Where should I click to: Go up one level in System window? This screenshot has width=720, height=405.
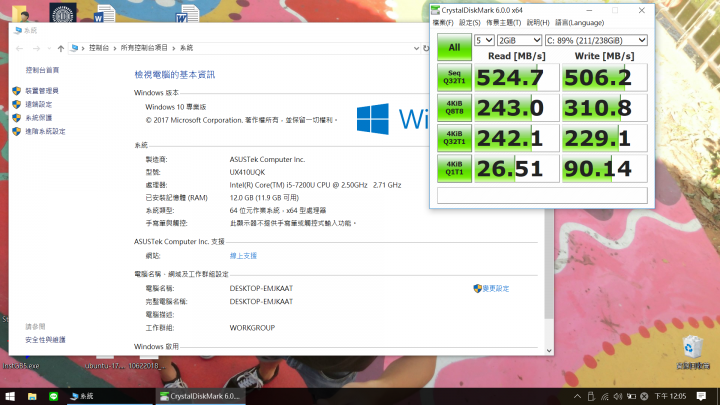coord(61,48)
